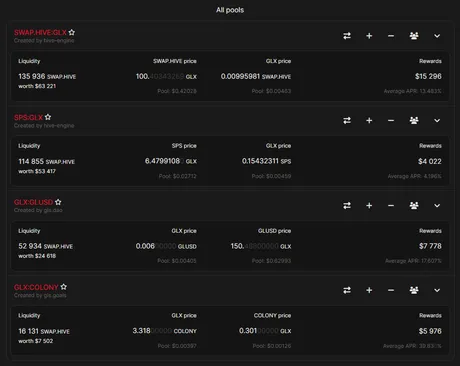Star the GLX:COLONY pool as favorite
The height and width of the screenshot is (366, 460).
point(64,287)
